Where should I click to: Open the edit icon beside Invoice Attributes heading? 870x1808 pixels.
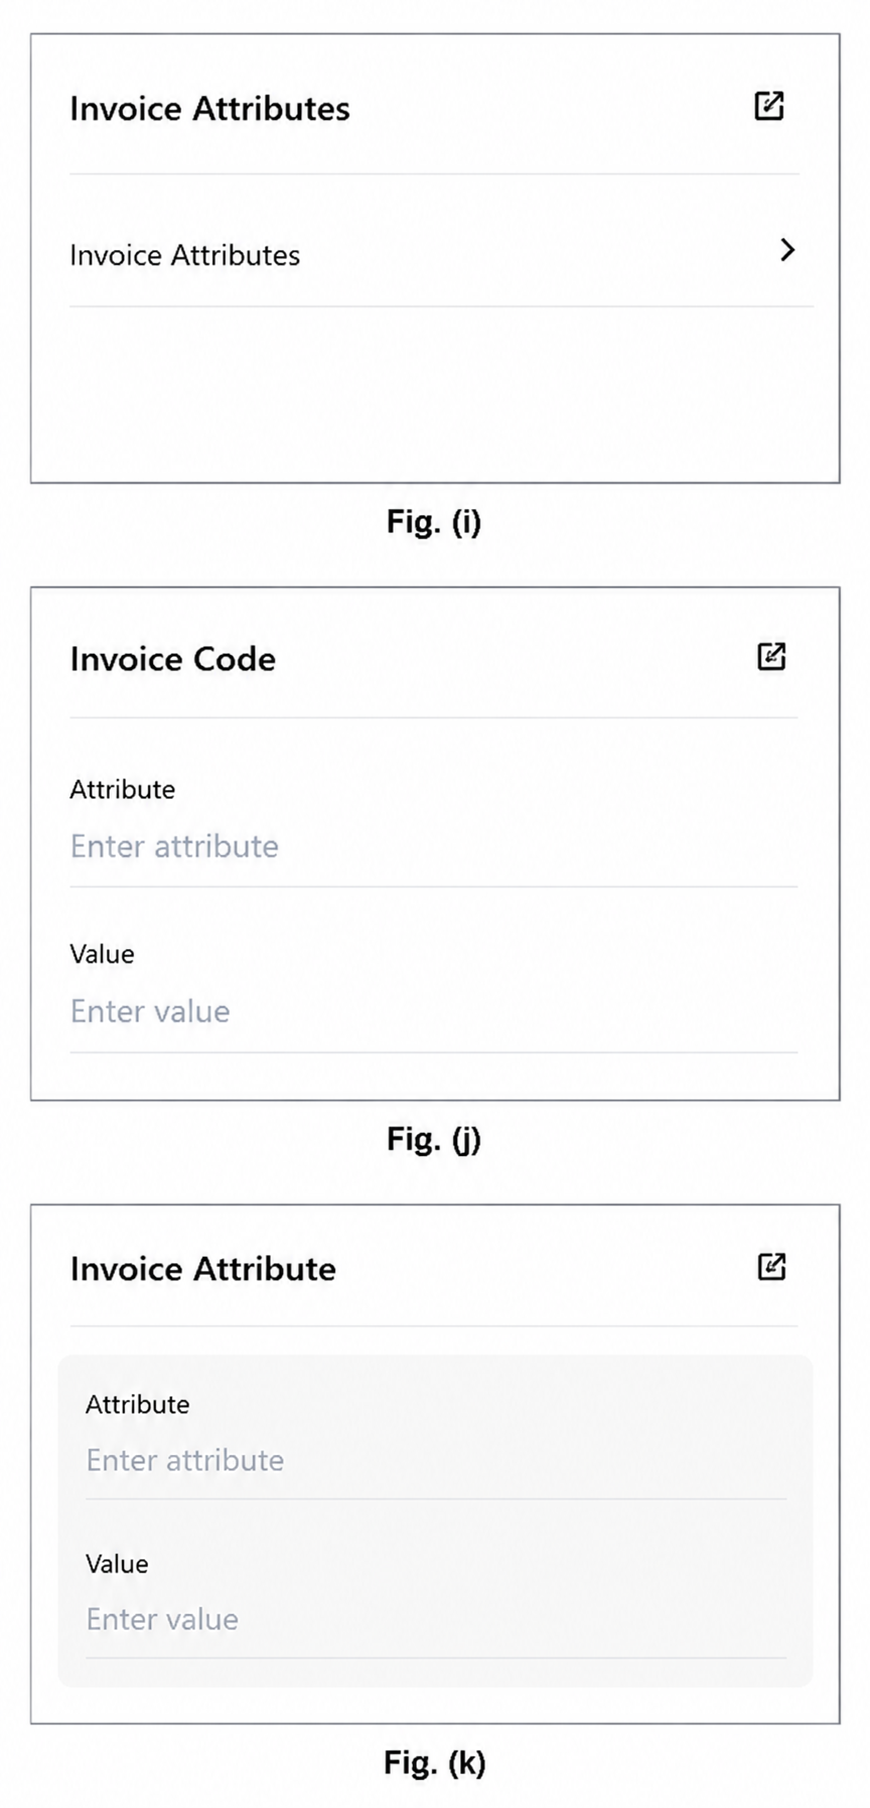click(x=768, y=106)
